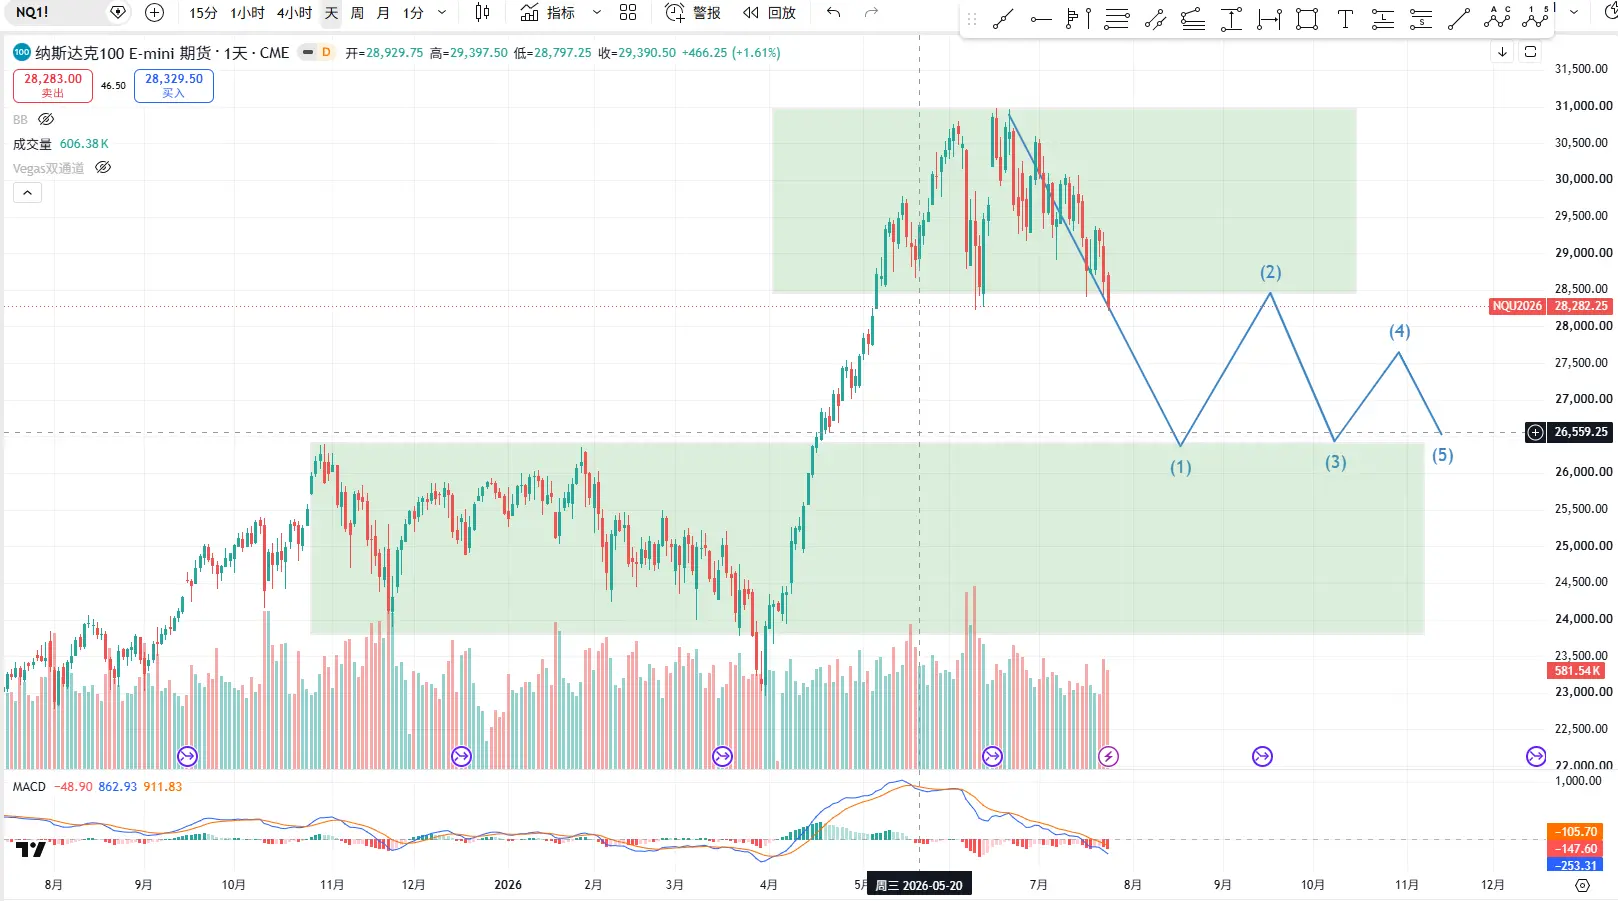
Task: Add a comparison symbol with the plus icon
Action: (x=154, y=13)
